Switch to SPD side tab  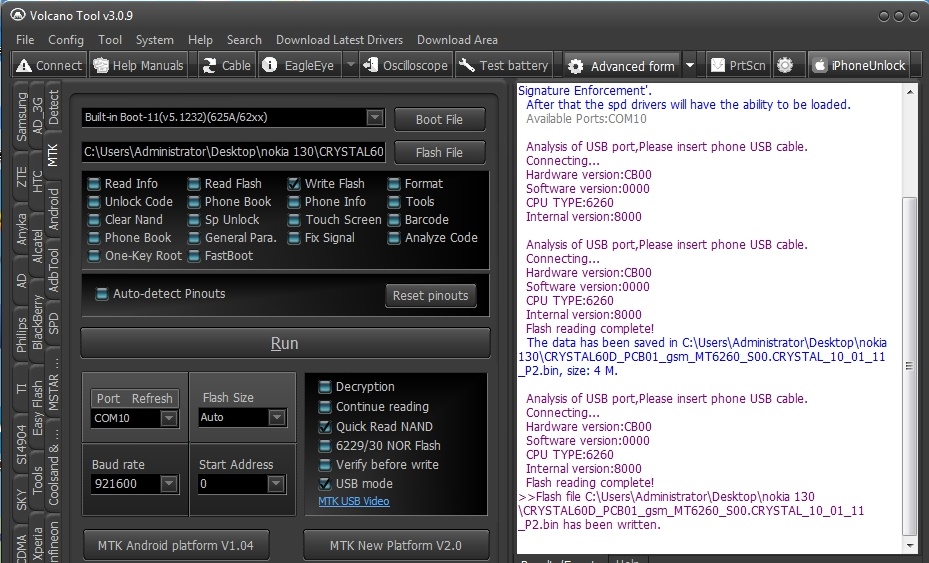pyautogui.click(x=53, y=323)
